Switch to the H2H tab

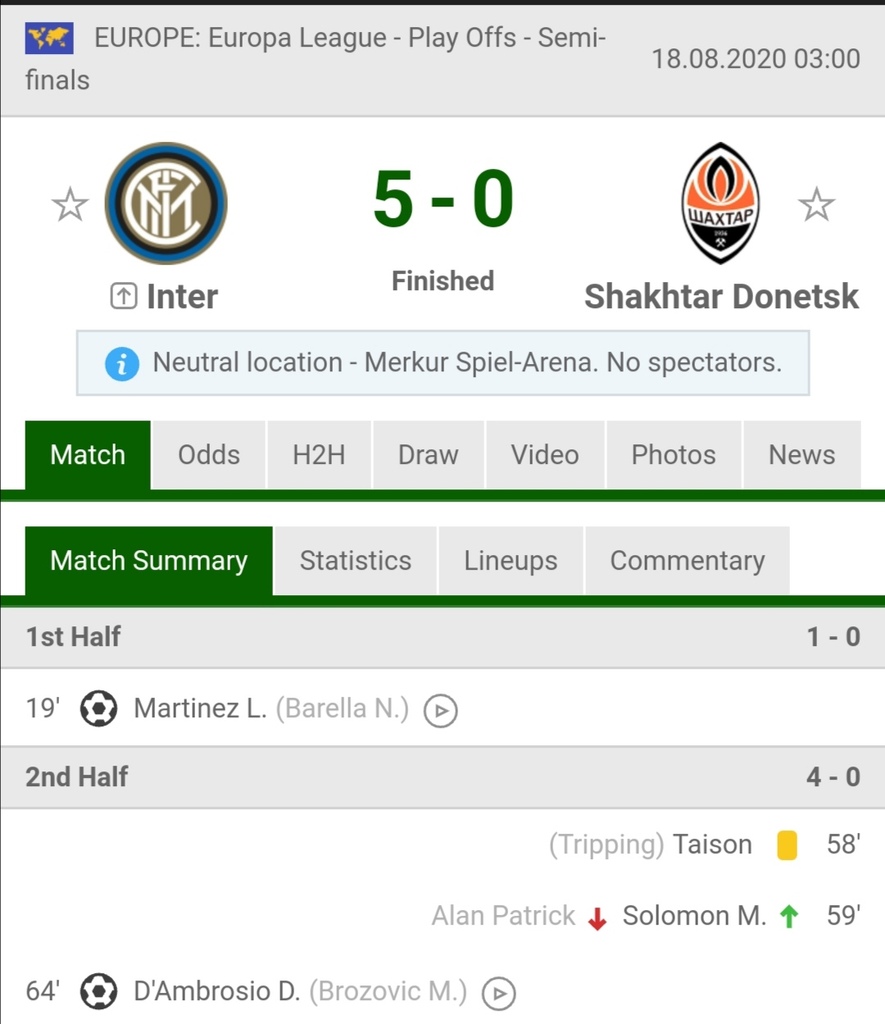[x=319, y=455]
